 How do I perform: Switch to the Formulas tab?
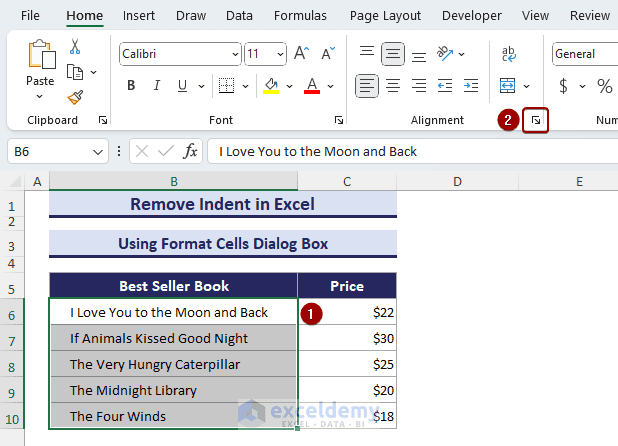(x=300, y=15)
